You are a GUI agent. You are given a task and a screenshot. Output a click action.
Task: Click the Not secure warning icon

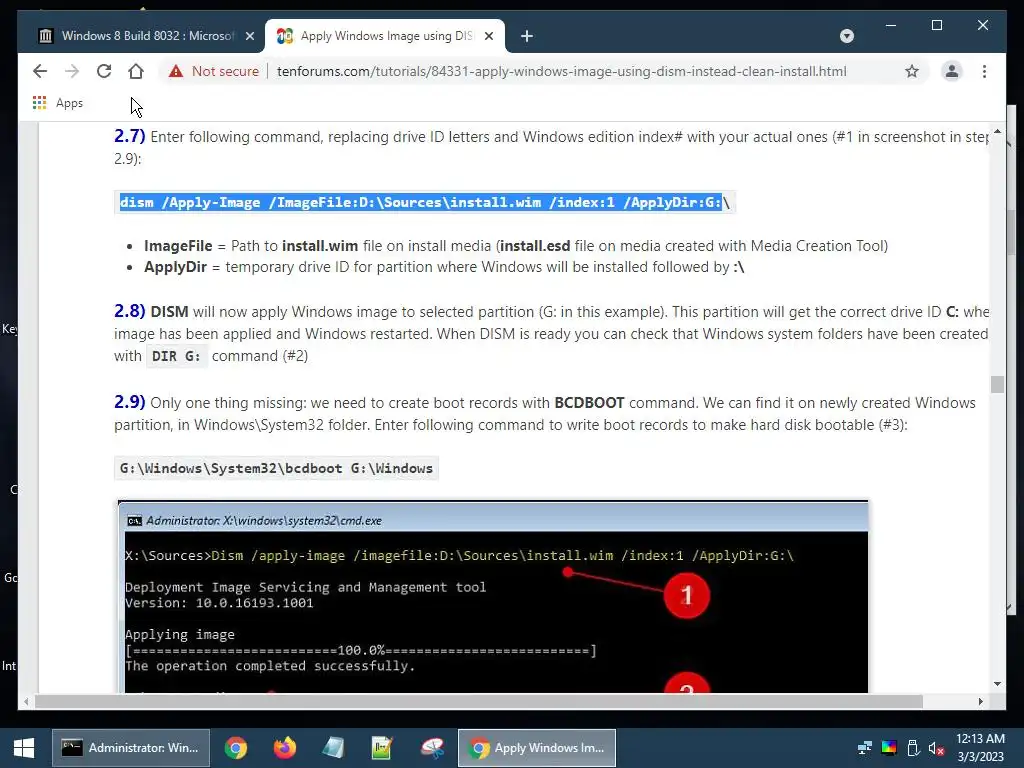coord(176,71)
